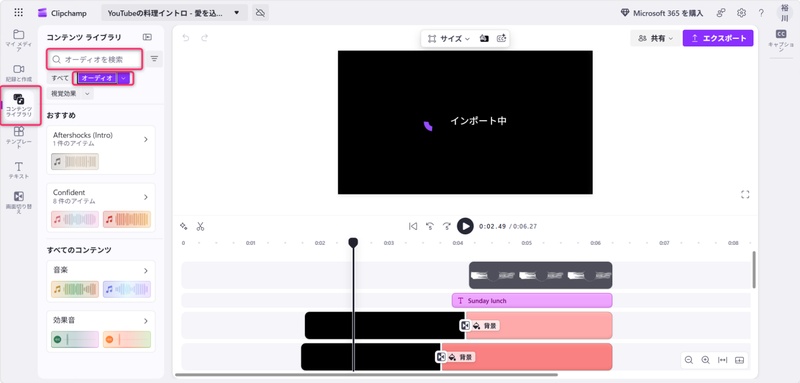800x383 pixels.
Task: Open the help question mark
Action: point(761,13)
